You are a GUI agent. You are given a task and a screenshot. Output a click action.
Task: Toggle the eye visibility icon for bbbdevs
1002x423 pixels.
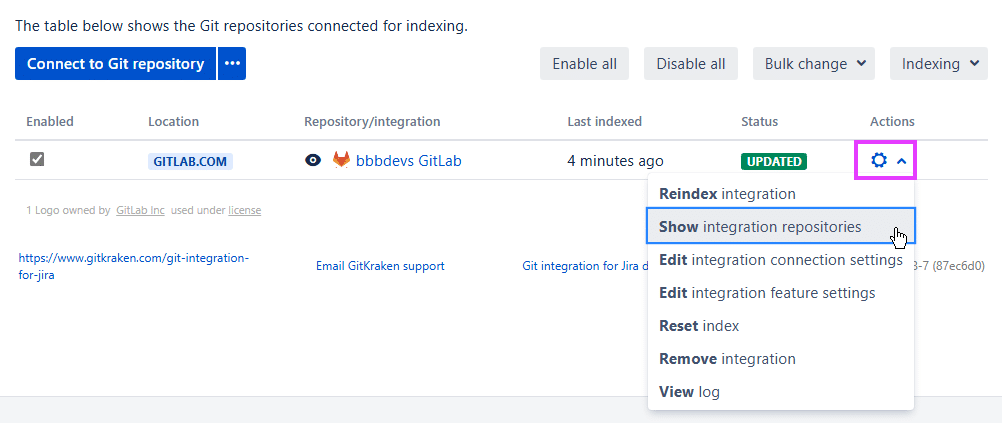314,160
